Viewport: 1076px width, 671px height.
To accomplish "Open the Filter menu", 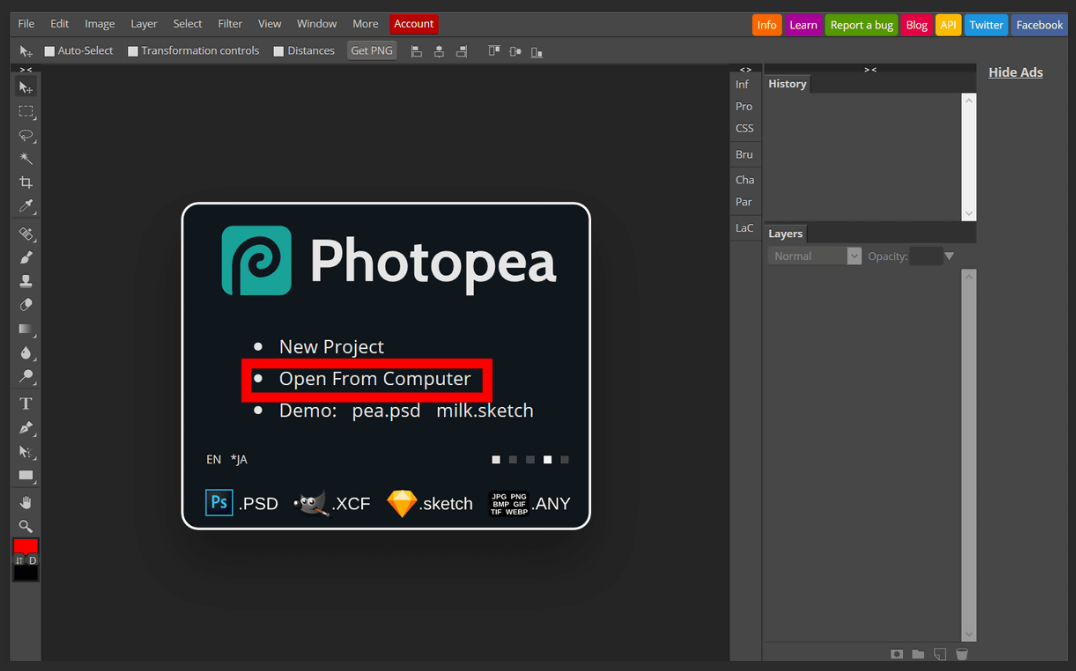I will click(229, 23).
